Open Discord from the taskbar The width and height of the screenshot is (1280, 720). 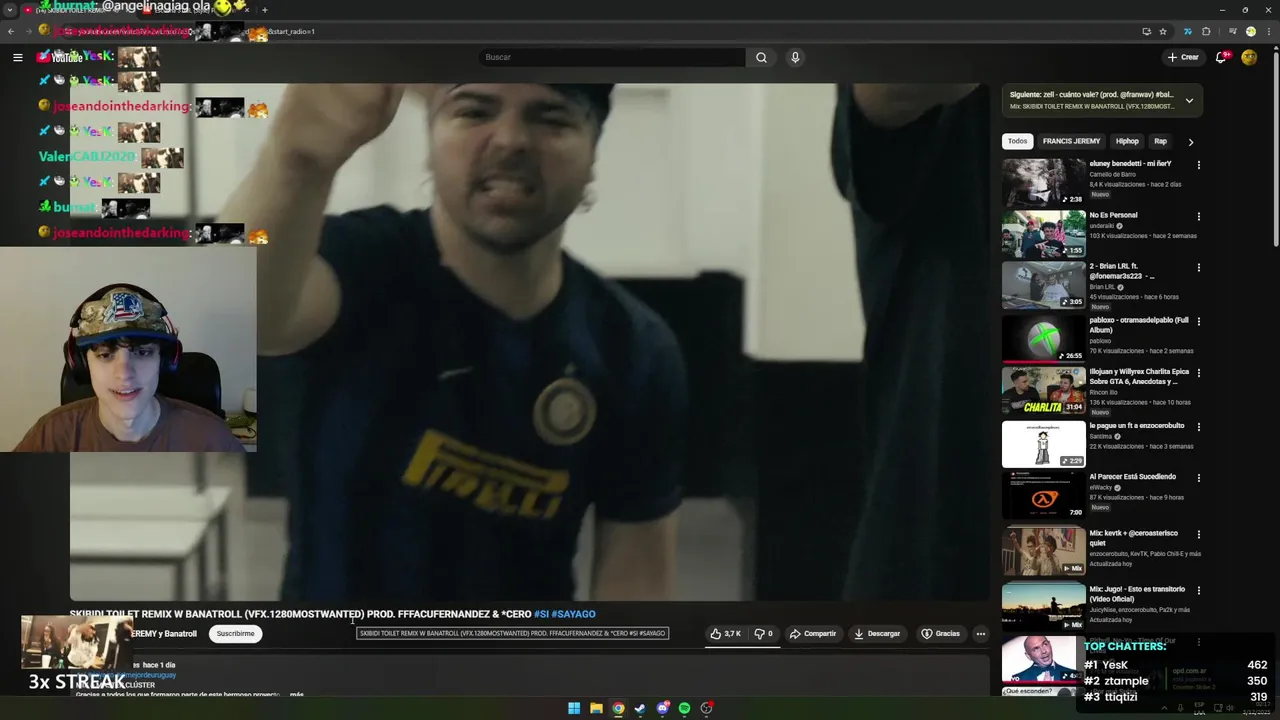pyautogui.click(x=662, y=708)
